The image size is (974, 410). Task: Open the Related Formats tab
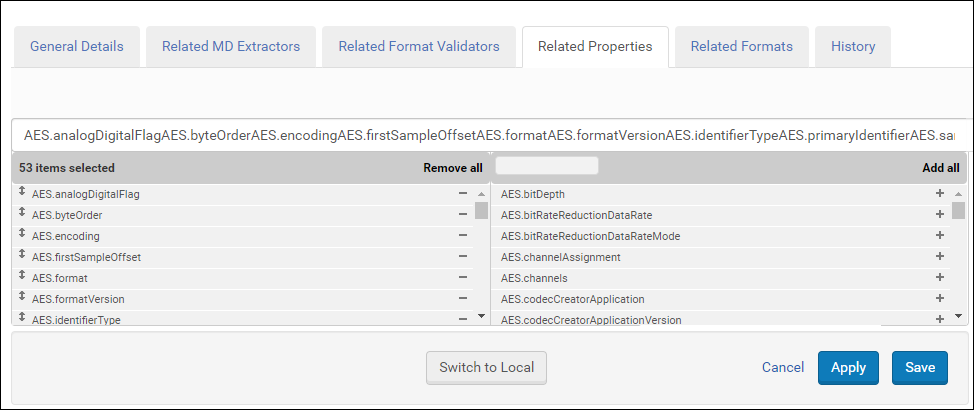[x=741, y=47]
